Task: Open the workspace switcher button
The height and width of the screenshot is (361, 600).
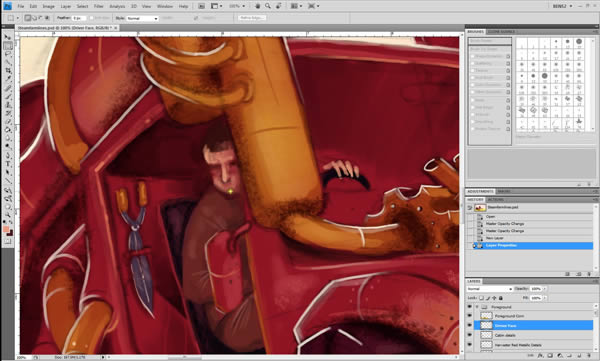Action: 562,6
